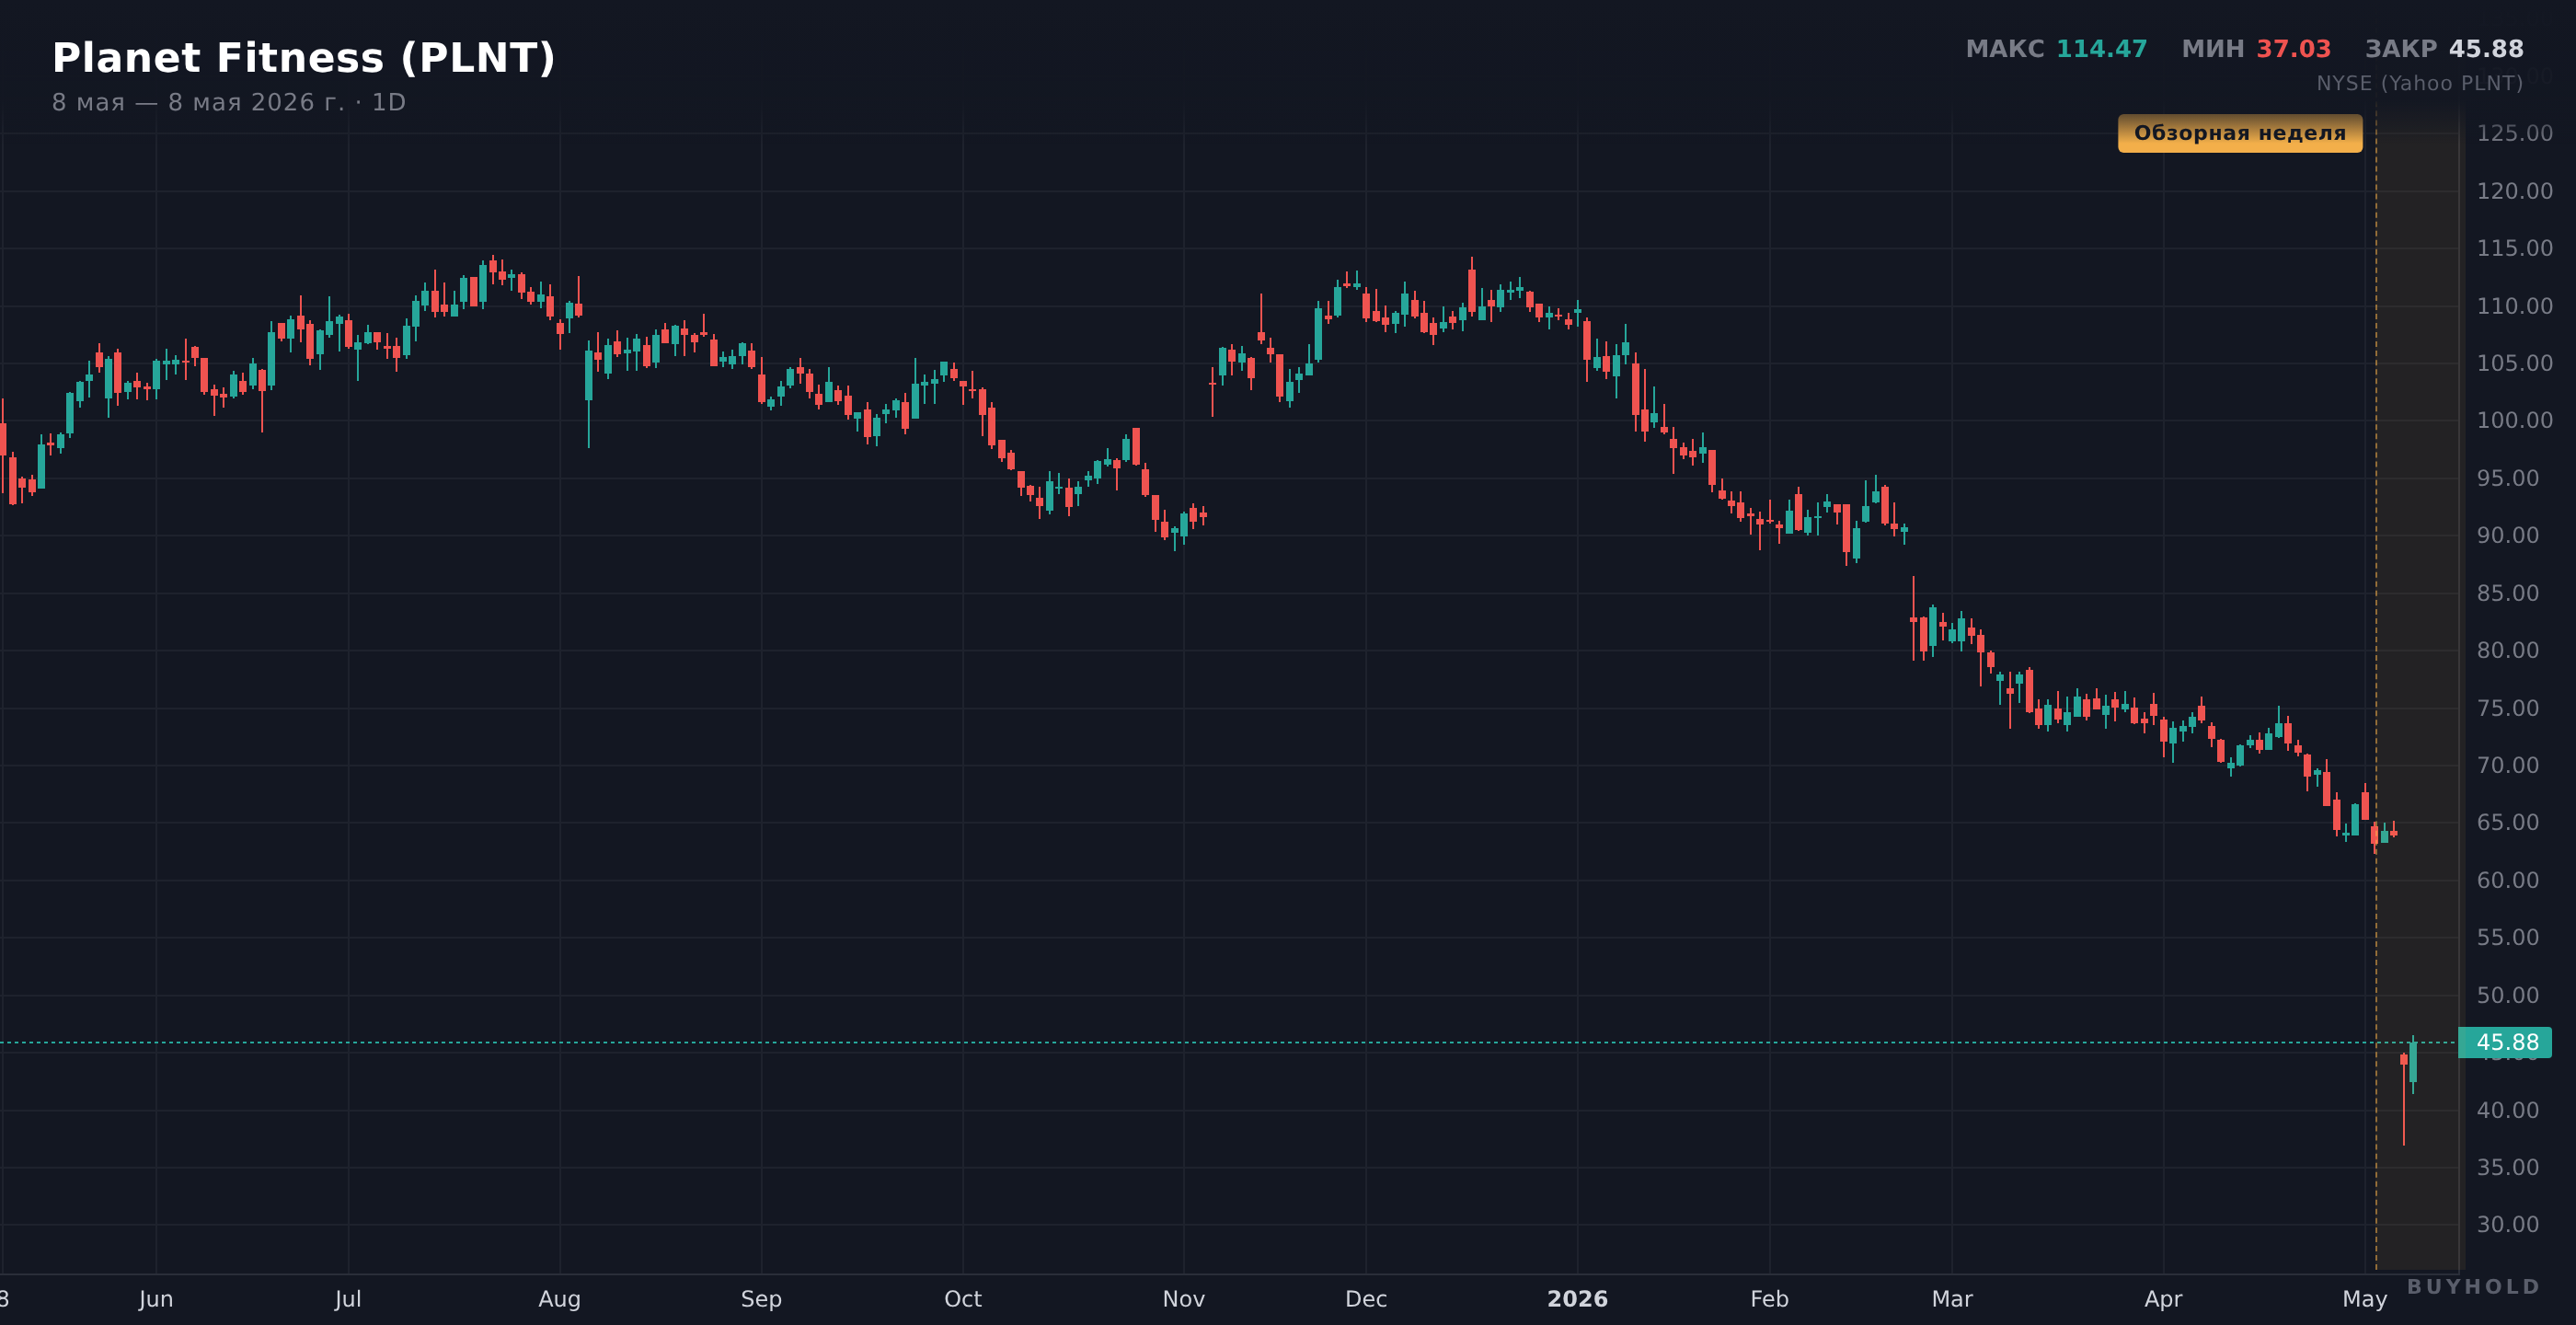Click the 95.00 price axis label

[x=2507, y=478]
